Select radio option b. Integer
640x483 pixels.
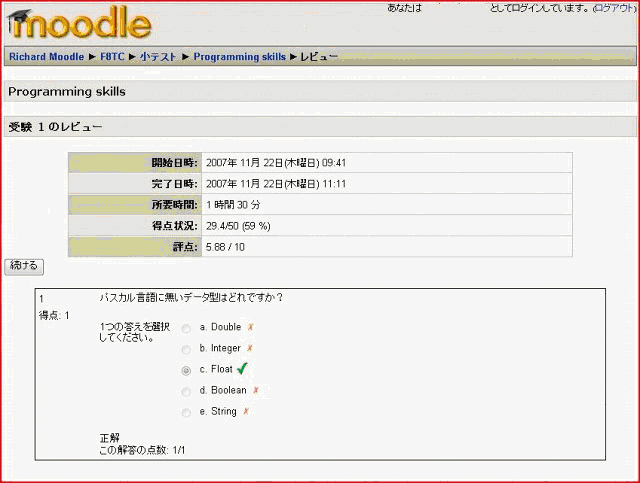186,350
